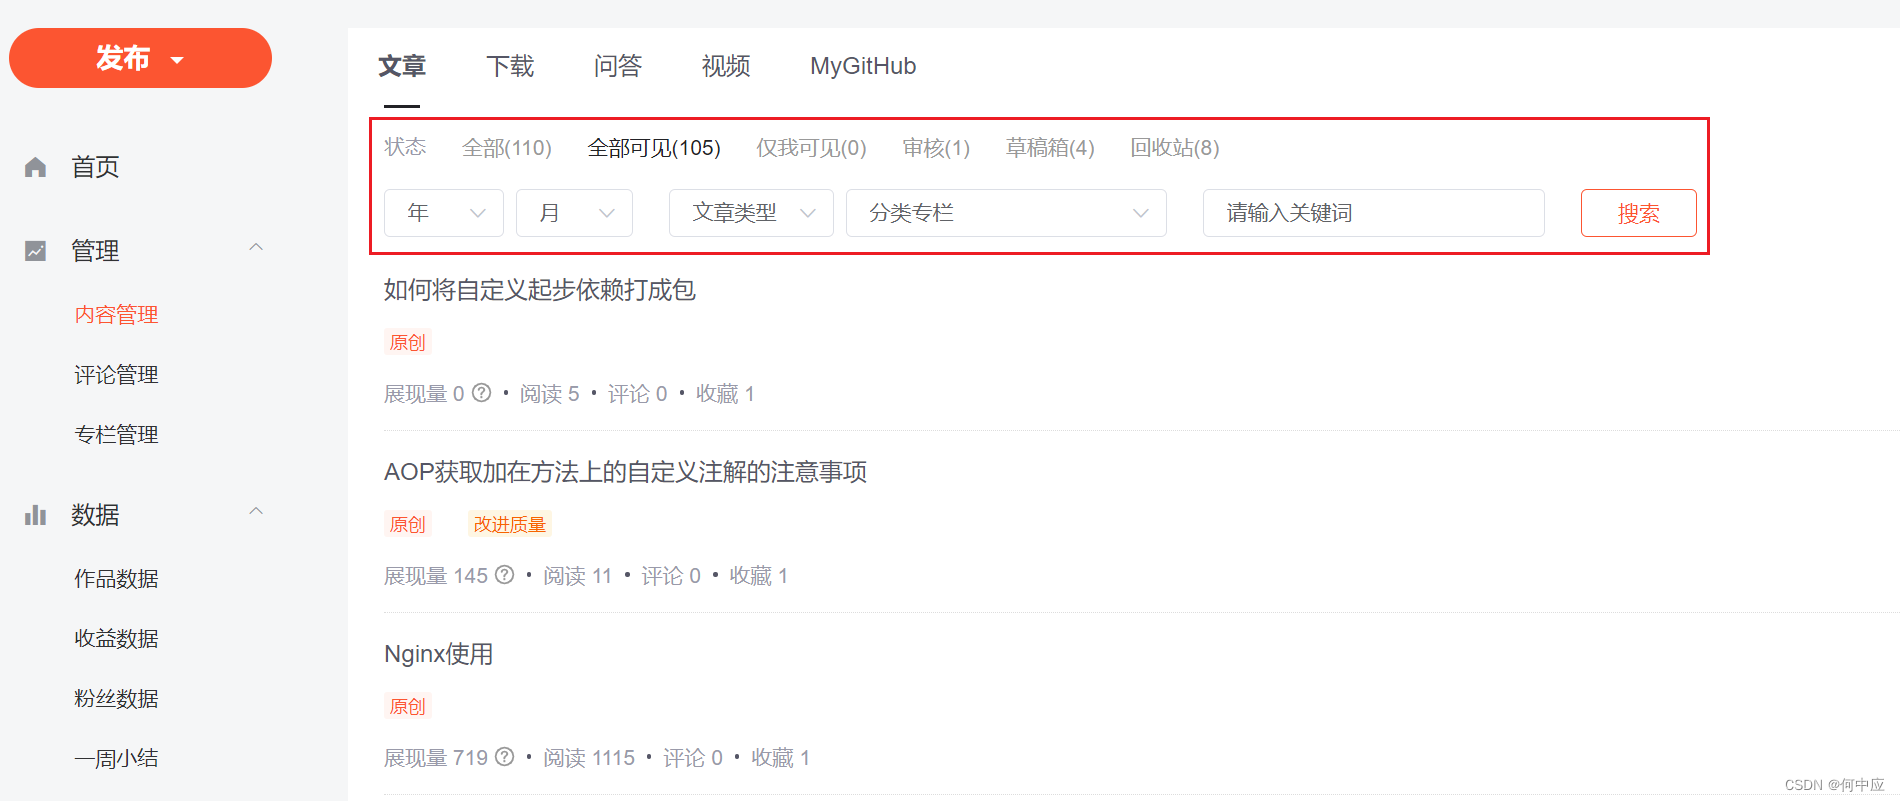Go to 首页 in sidebar
This screenshot has width=1900, height=801.
(x=95, y=167)
